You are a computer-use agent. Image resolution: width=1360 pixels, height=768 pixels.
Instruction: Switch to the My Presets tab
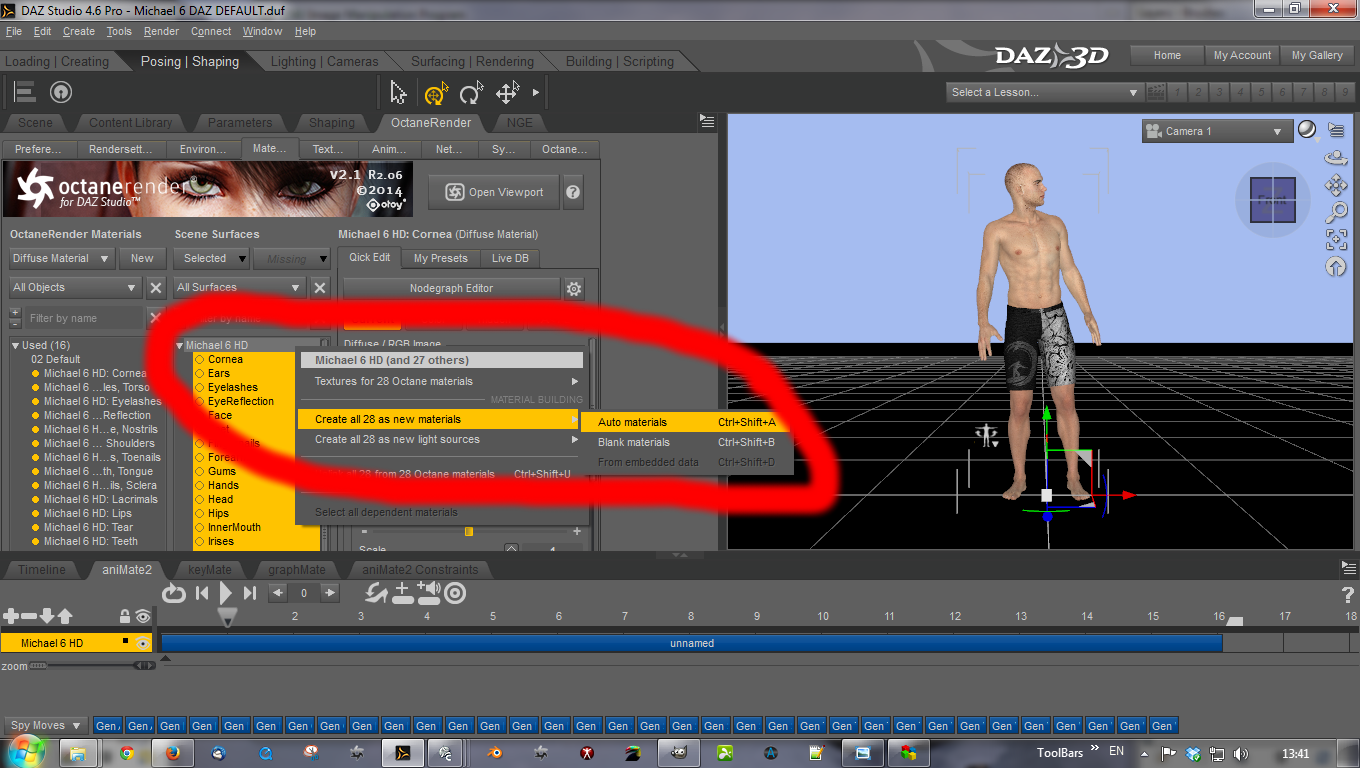[441, 258]
